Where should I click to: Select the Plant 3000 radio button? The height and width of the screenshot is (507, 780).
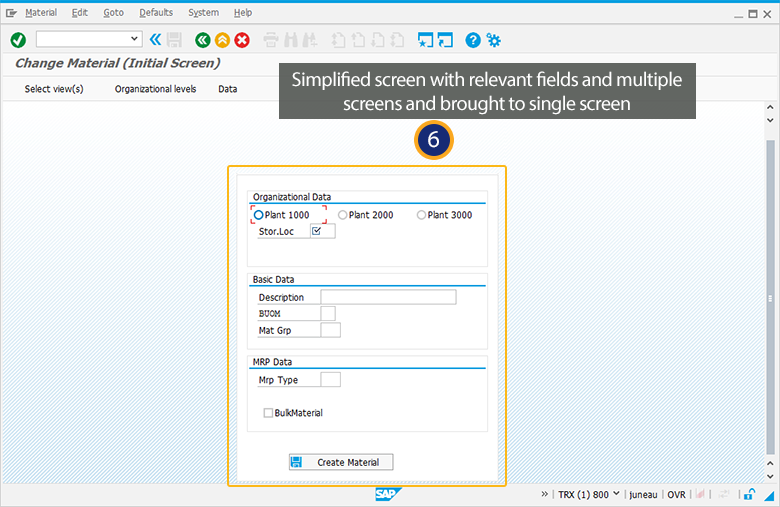[x=421, y=215]
